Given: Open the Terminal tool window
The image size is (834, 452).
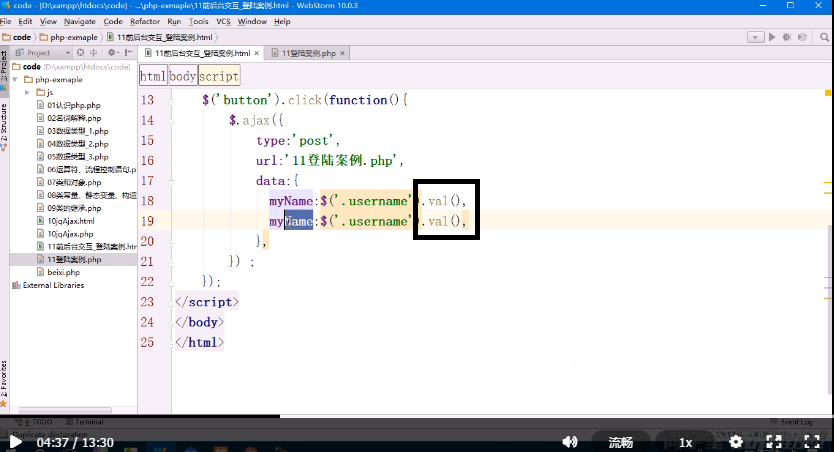Looking at the screenshot, I should pyautogui.click(x=85, y=422).
